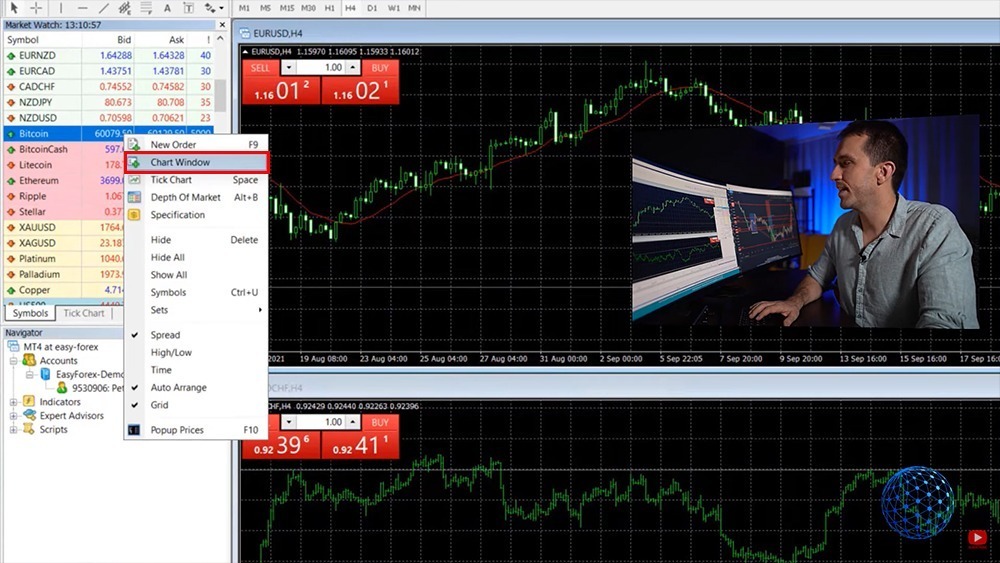Expand the Expert Advisors tree node
The image size is (1000, 563).
[13, 416]
